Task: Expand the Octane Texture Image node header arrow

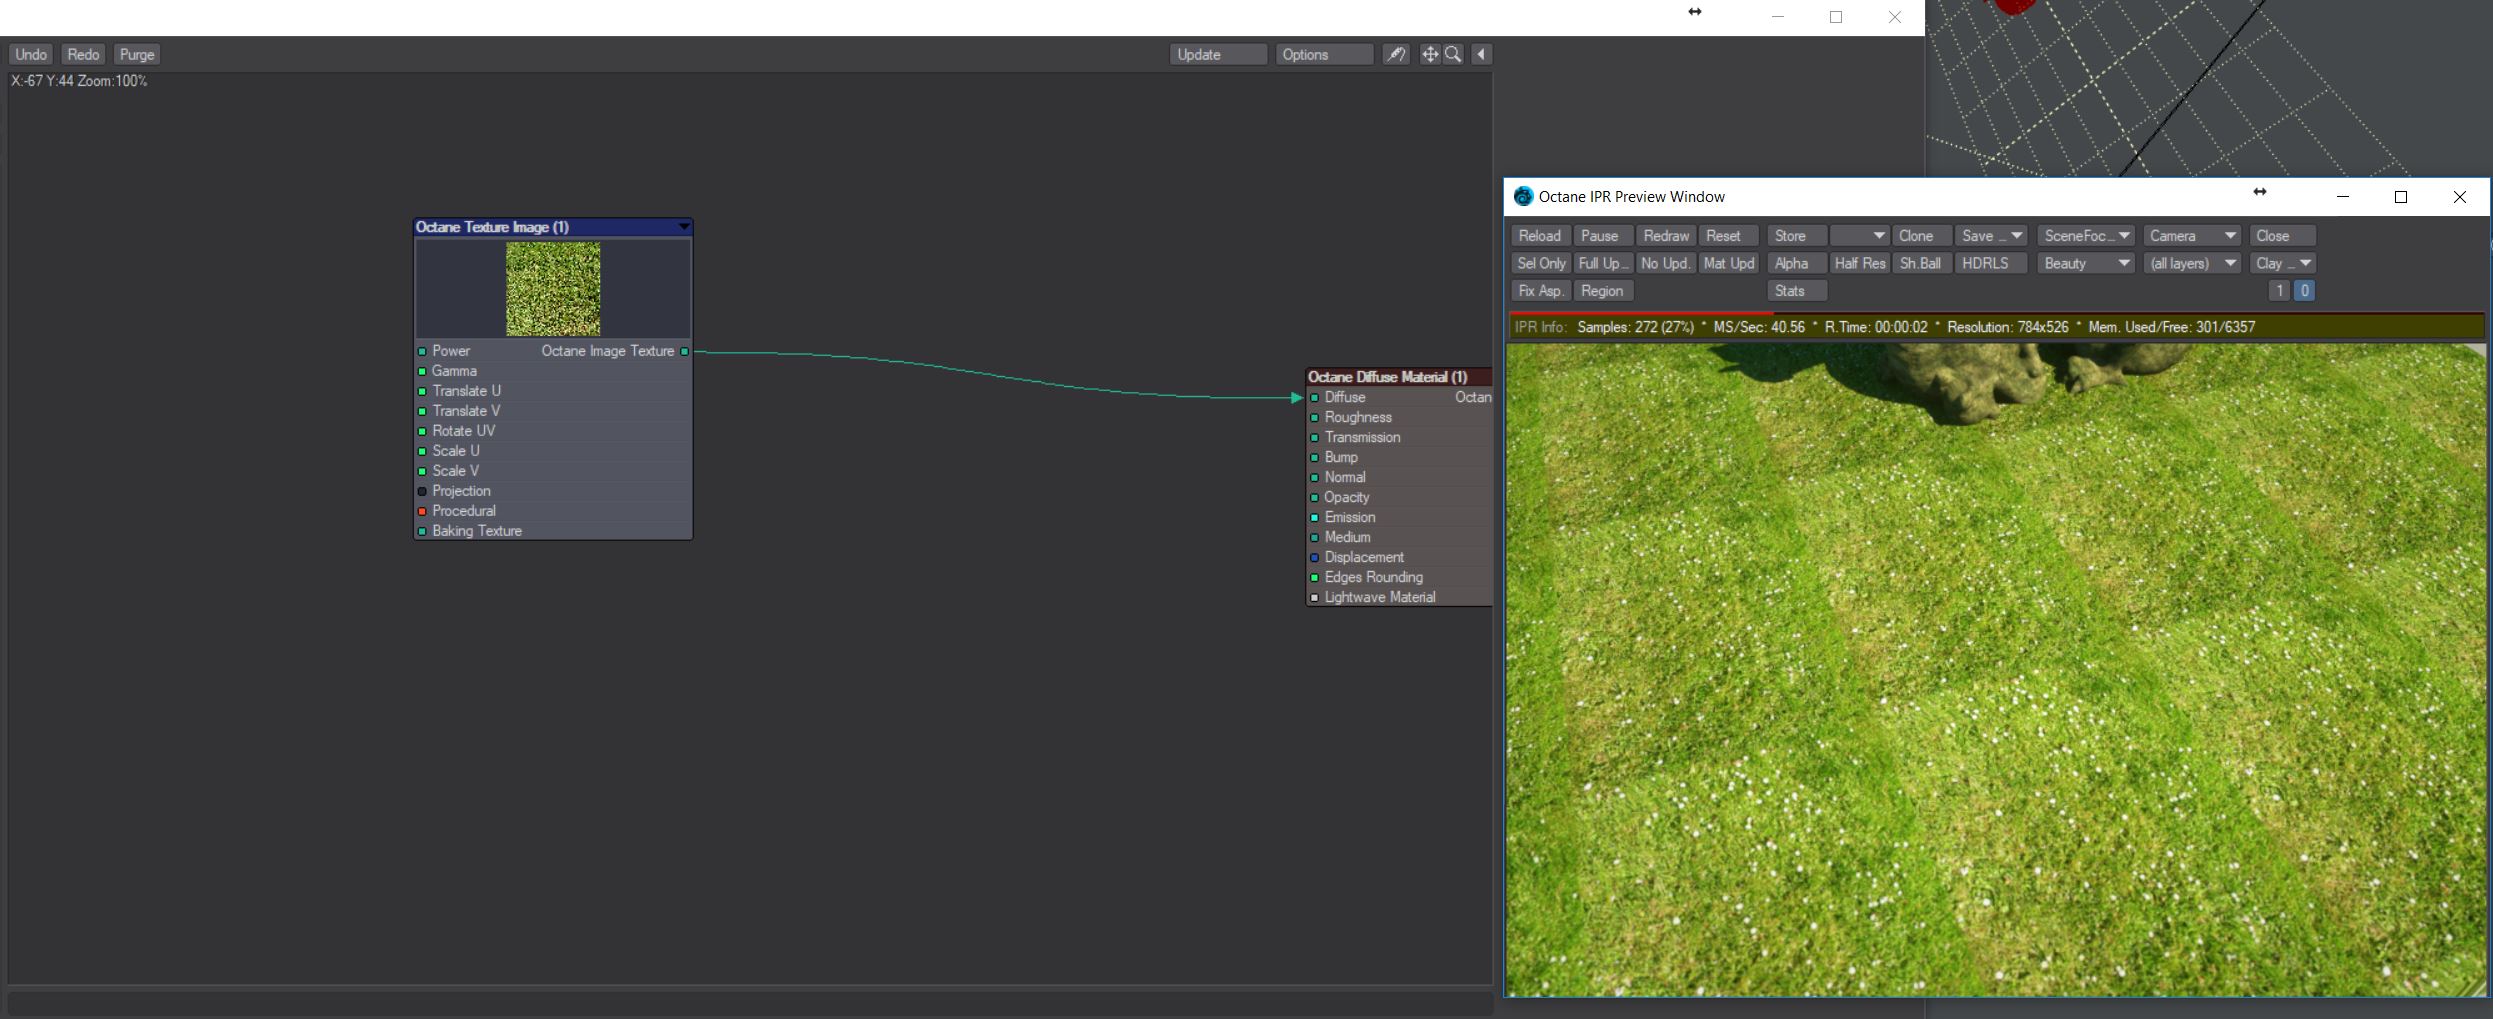Action: (684, 227)
